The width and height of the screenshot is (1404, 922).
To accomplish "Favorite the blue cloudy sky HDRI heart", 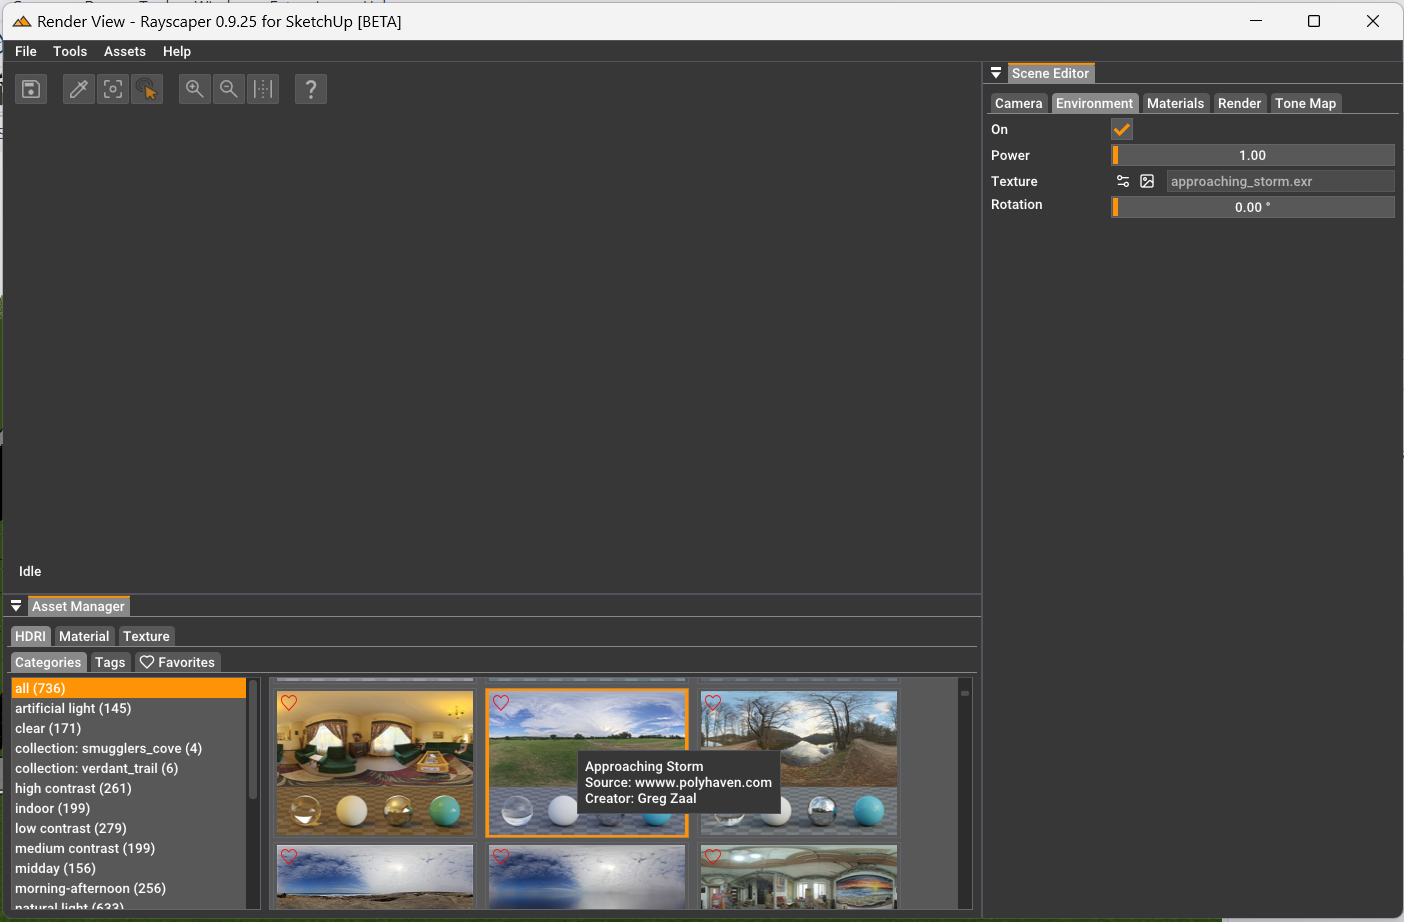I will [x=501, y=856].
